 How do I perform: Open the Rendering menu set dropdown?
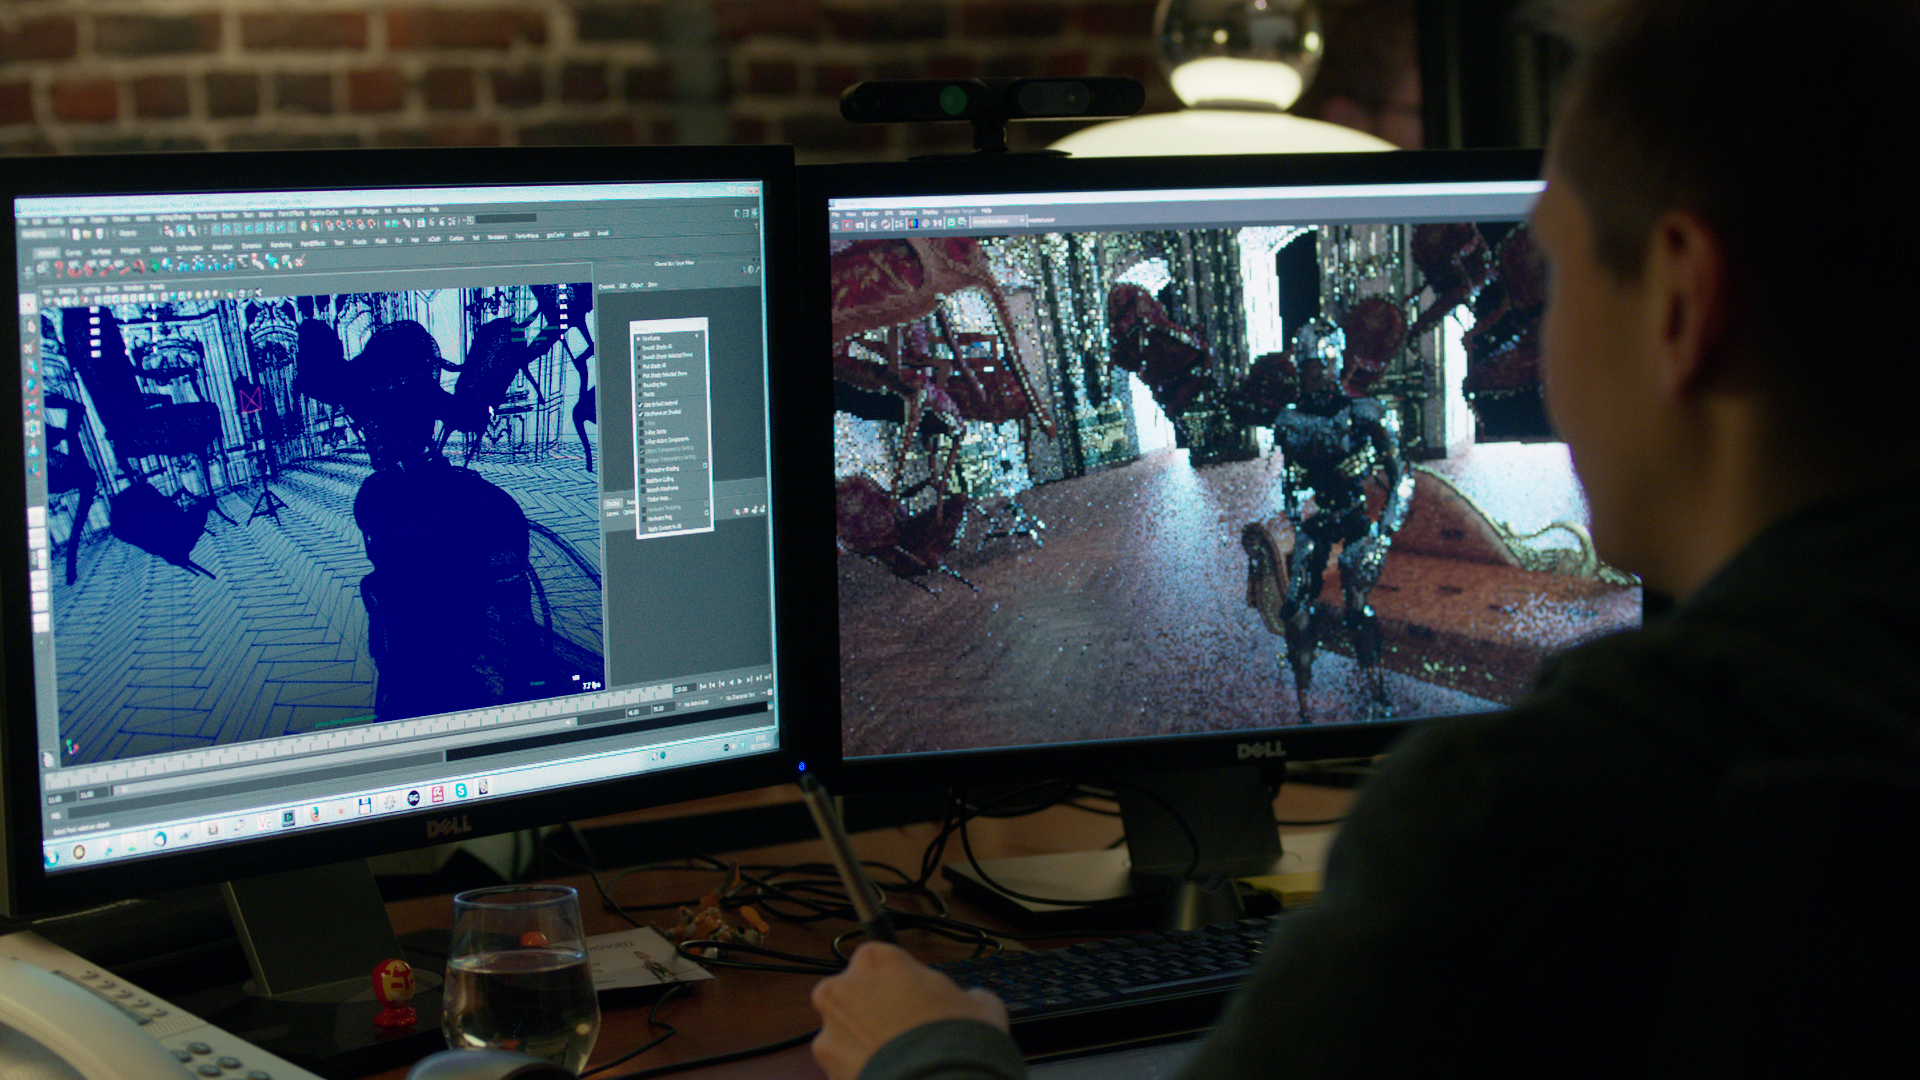pos(43,233)
